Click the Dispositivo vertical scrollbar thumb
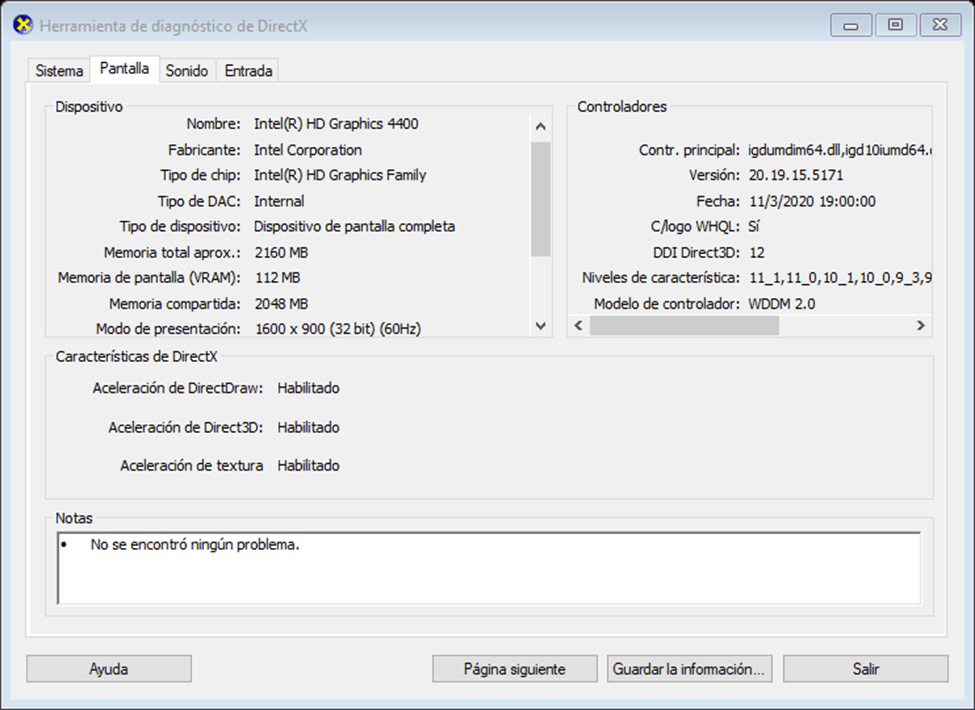 540,199
